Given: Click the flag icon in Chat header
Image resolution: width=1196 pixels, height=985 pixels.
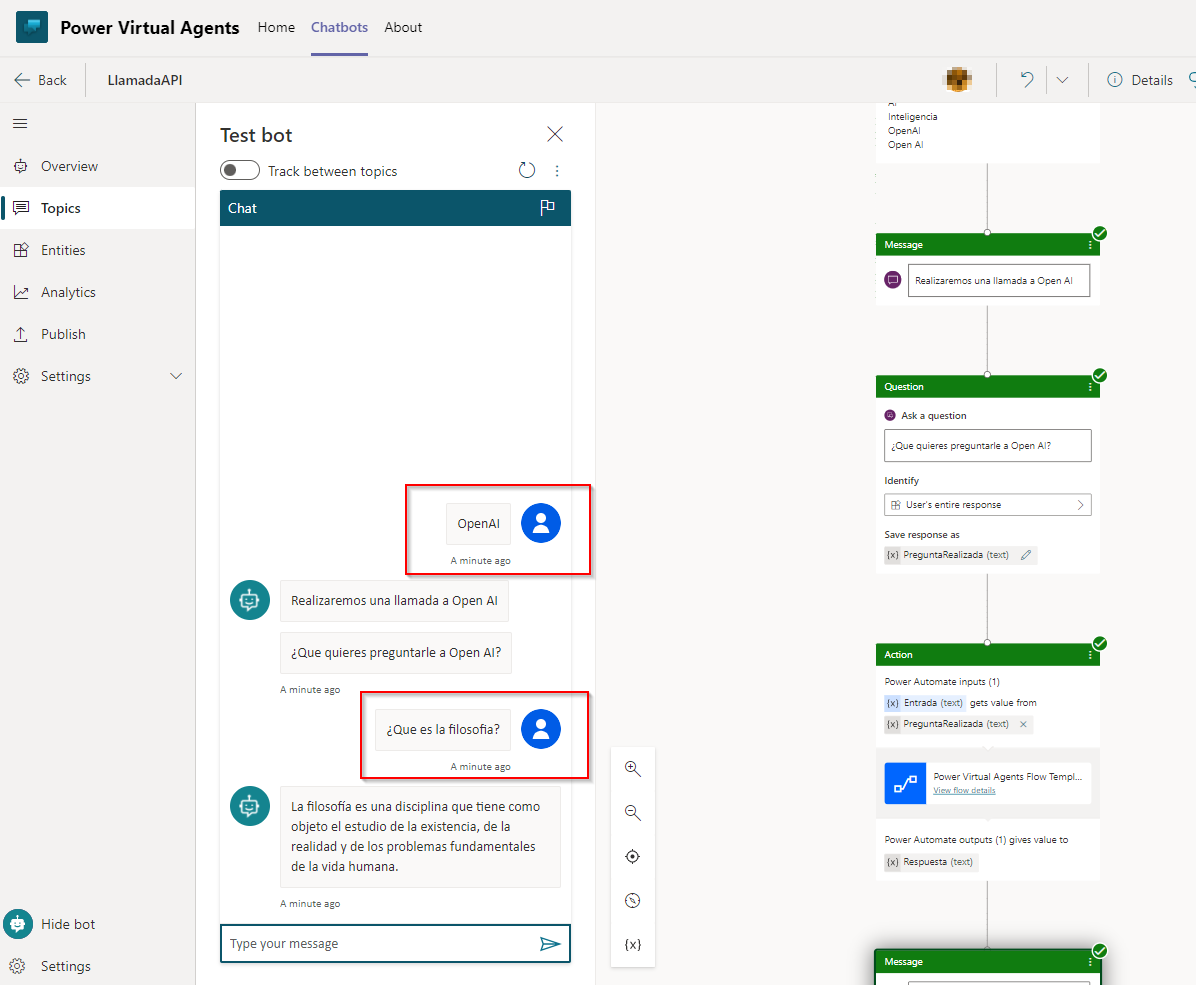Looking at the screenshot, I should 547,208.
